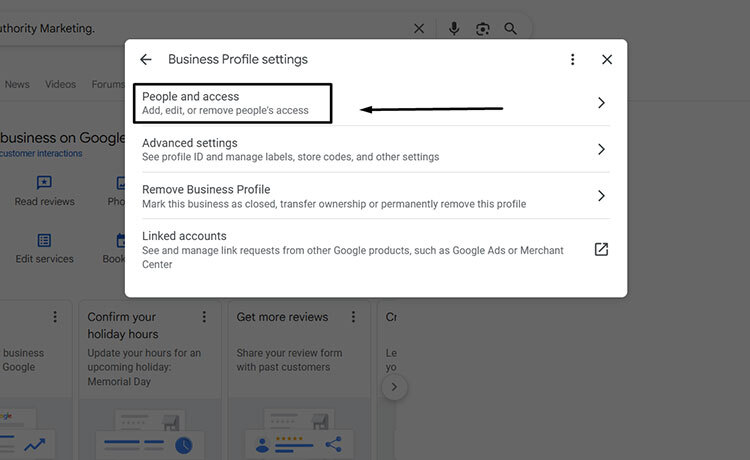Open options menu on the leftmost card
The height and width of the screenshot is (460, 750).
[x=55, y=317]
